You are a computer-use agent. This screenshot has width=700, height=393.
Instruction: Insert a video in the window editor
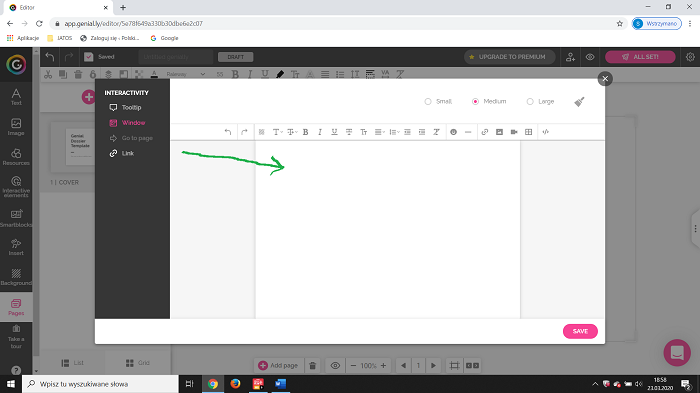coord(514,132)
